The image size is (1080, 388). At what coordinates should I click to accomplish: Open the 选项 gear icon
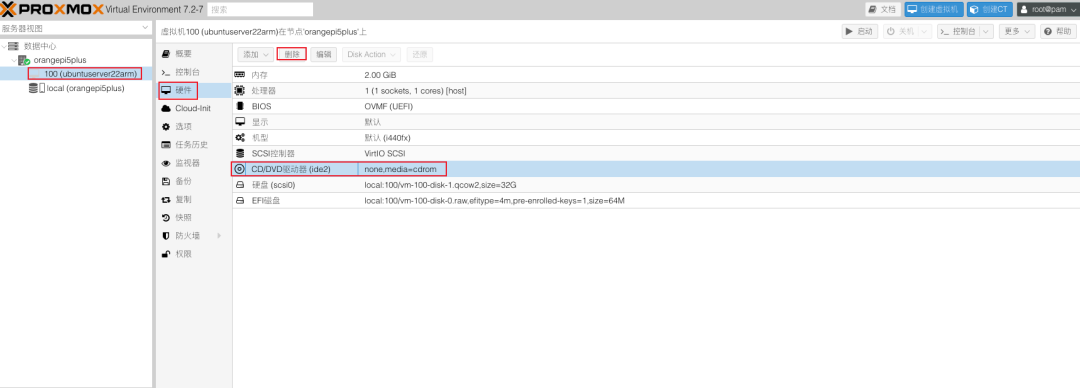click(x=165, y=127)
